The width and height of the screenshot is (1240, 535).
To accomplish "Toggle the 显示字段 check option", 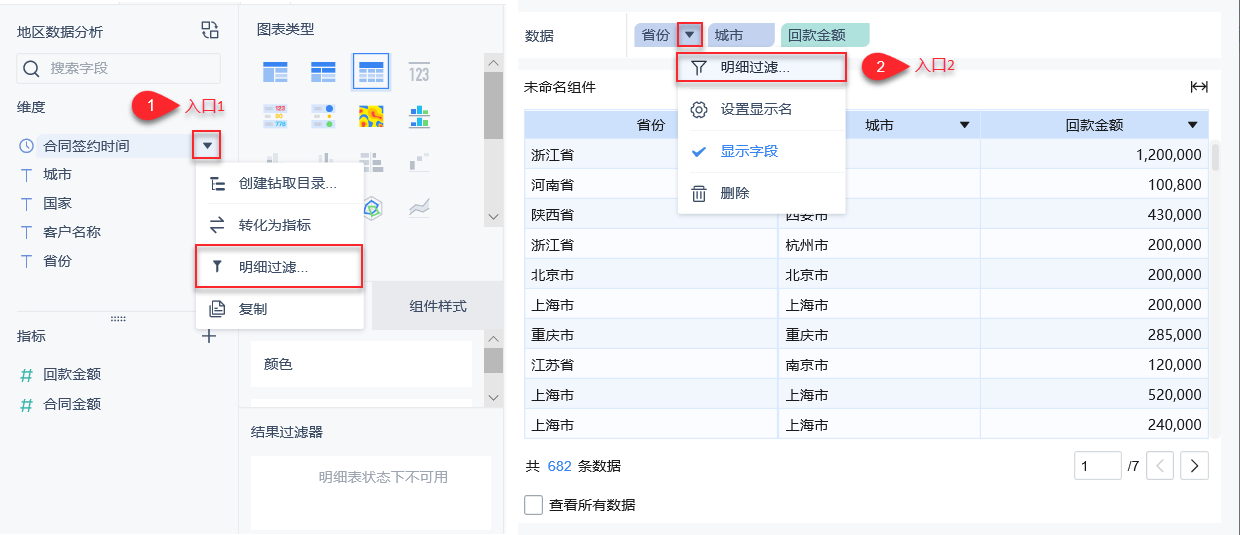I will click(x=749, y=152).
